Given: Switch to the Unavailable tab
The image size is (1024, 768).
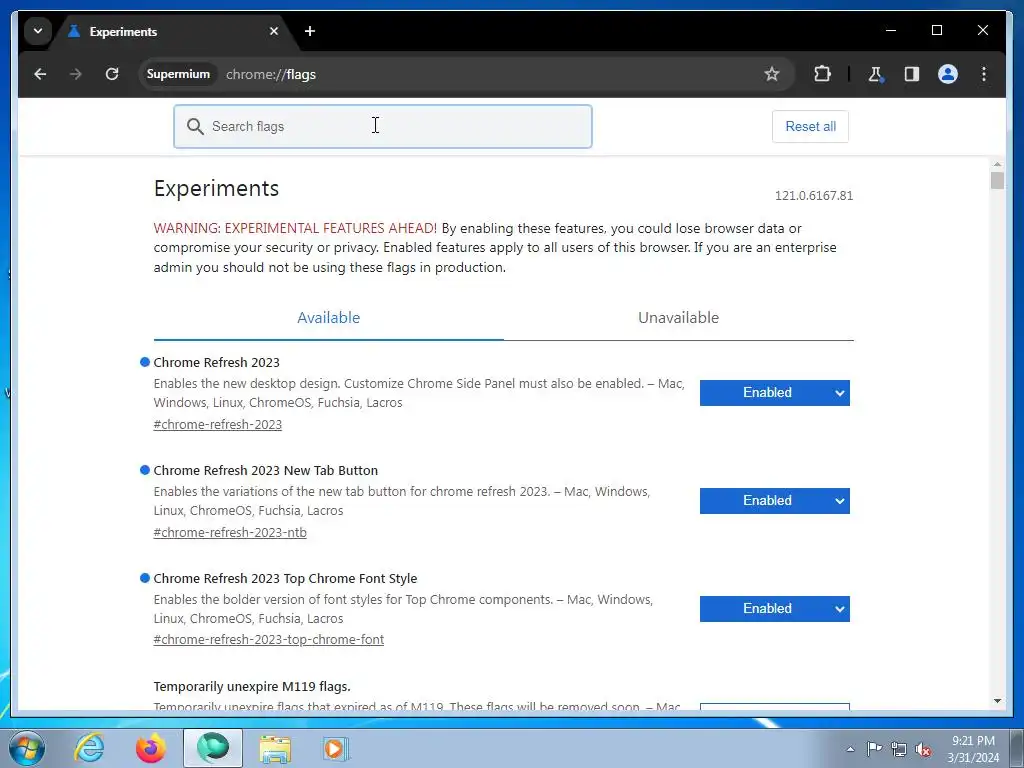Looking at the screenshot, I should (x=679, y=318).
